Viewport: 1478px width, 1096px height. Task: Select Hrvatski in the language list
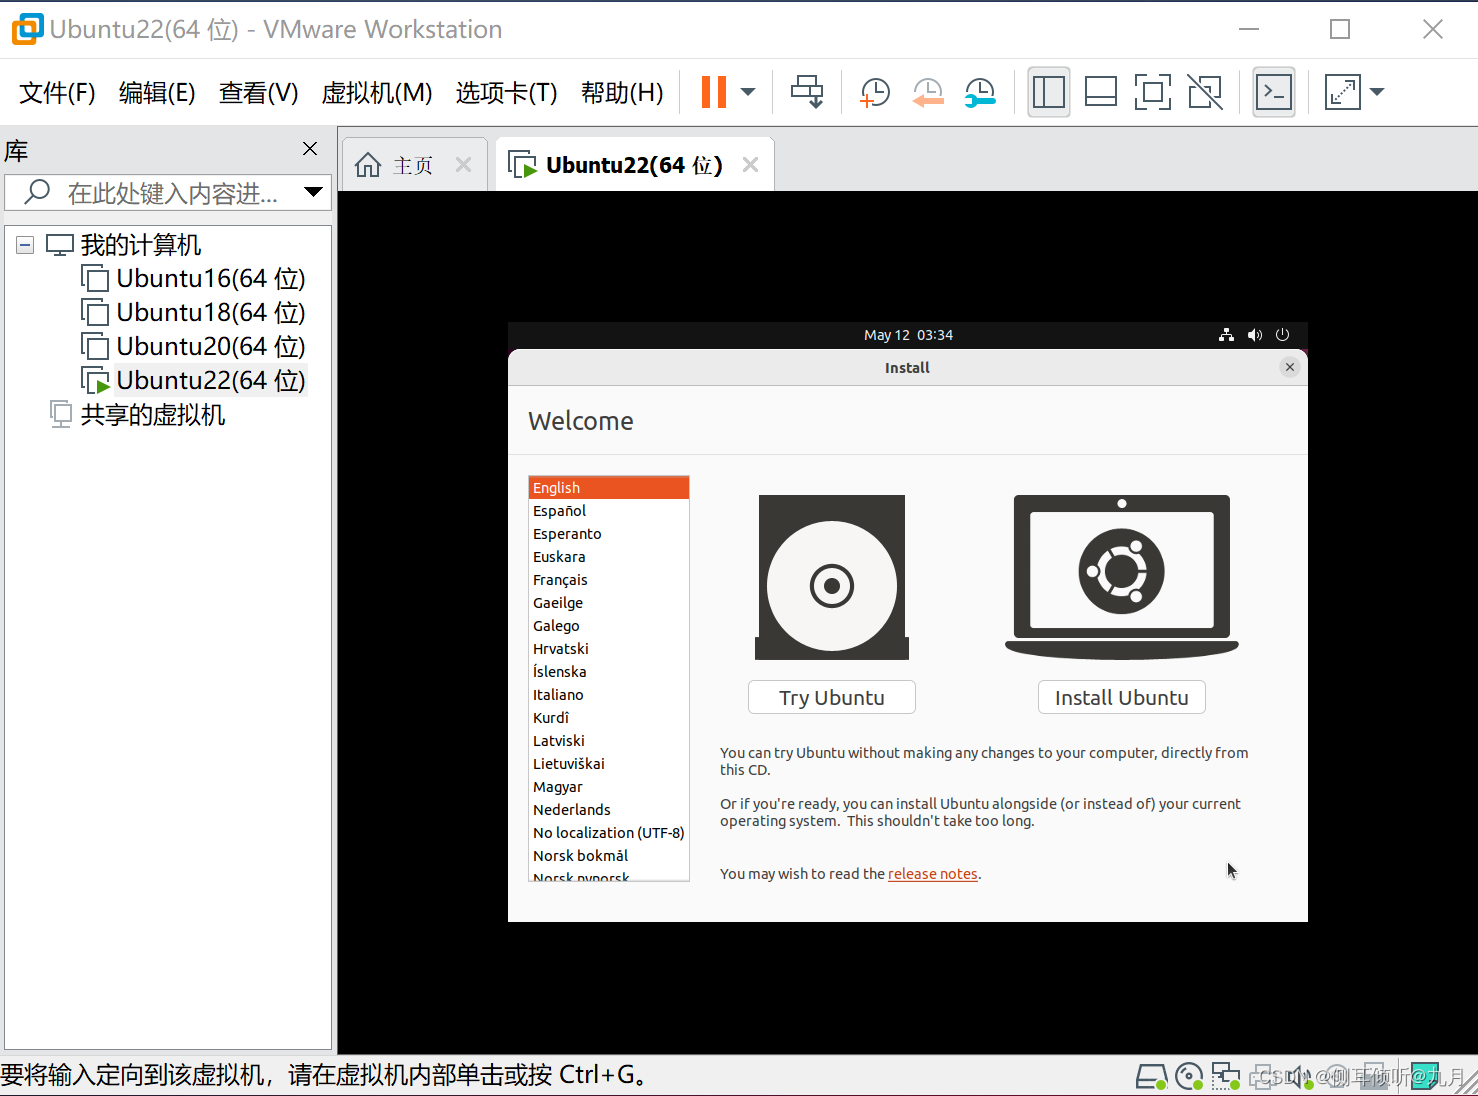[609, 649]
